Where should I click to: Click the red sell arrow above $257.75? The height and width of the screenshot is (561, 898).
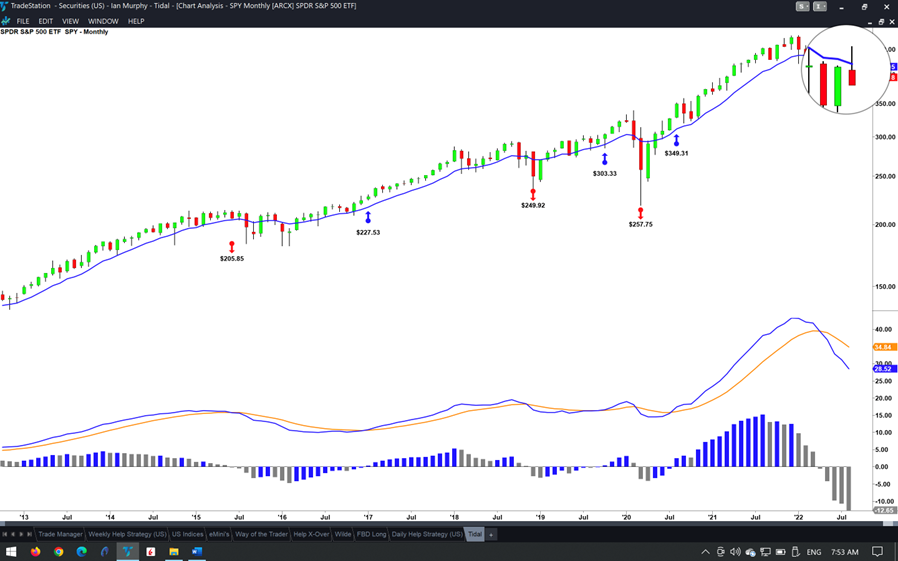(640, 213)
